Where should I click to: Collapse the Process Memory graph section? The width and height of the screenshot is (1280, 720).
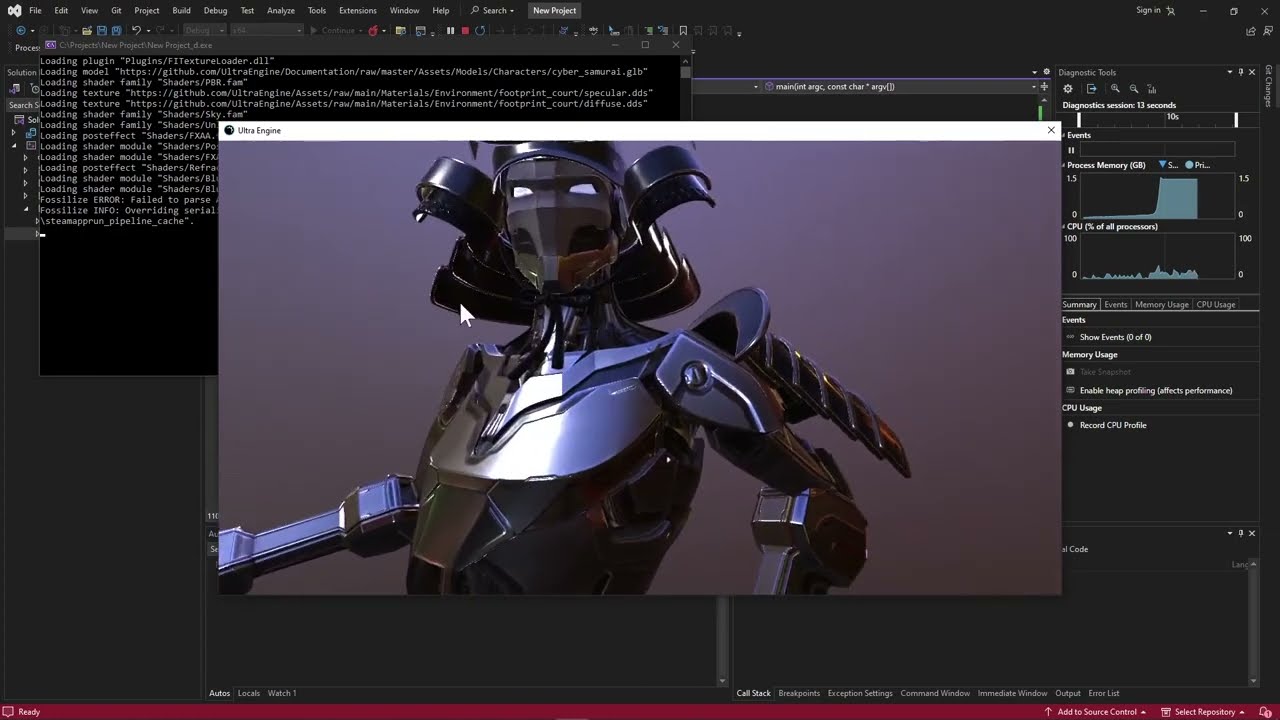click(1064, 165)
